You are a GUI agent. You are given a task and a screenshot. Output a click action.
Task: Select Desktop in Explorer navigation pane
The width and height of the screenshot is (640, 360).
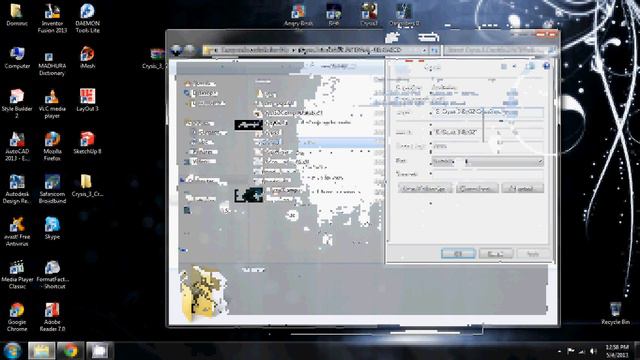(x=202, y=93)
